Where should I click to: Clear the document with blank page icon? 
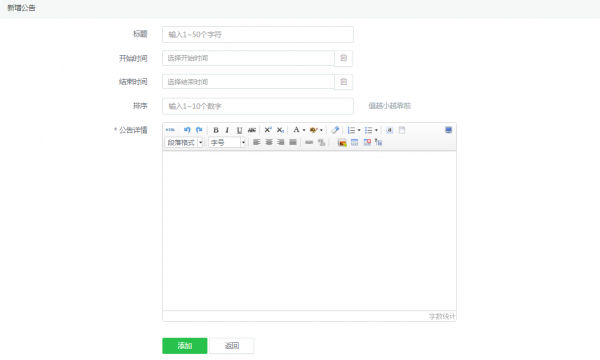[x=402, y=130]
